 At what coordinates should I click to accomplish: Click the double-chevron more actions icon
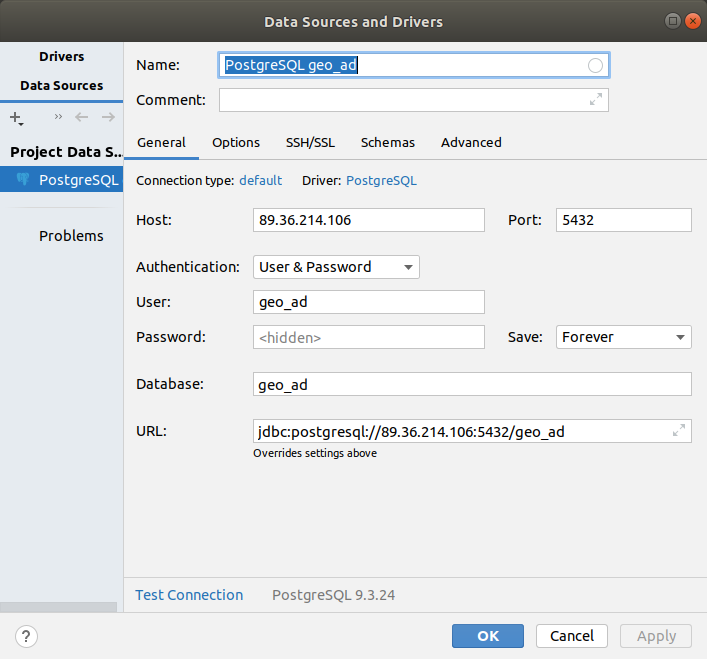[58, 118]
